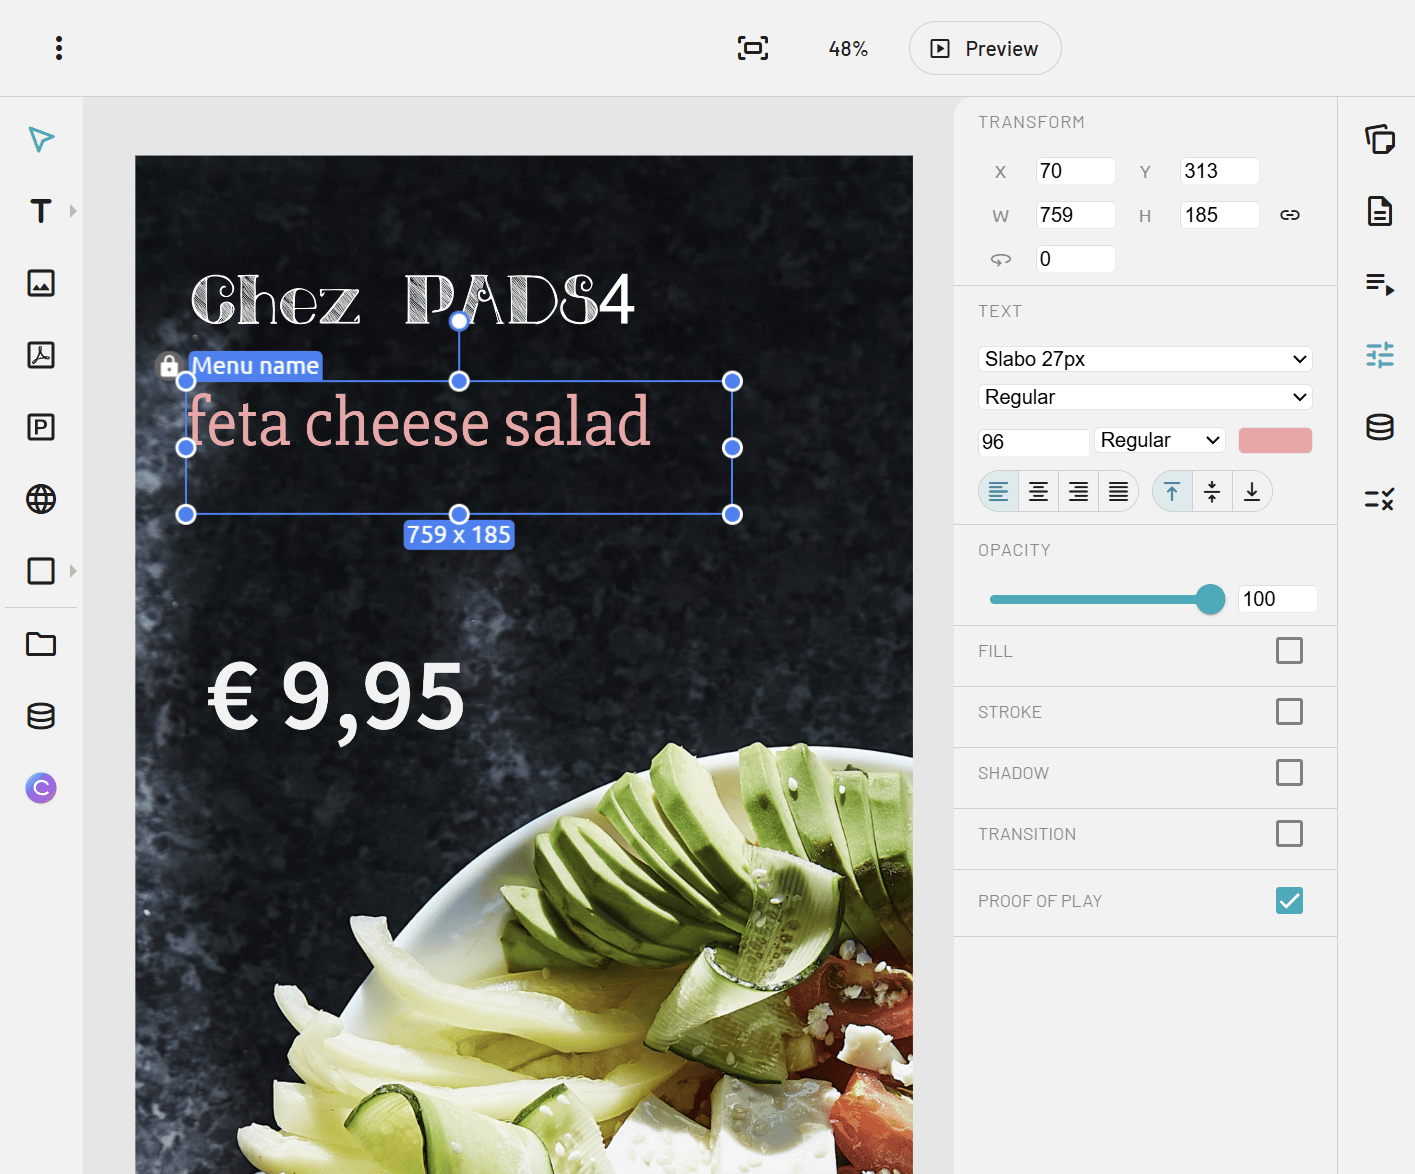The image size is (1415, 1174).
Task: Expand the Text tool submenu arrow
Action: click(73, 211)
